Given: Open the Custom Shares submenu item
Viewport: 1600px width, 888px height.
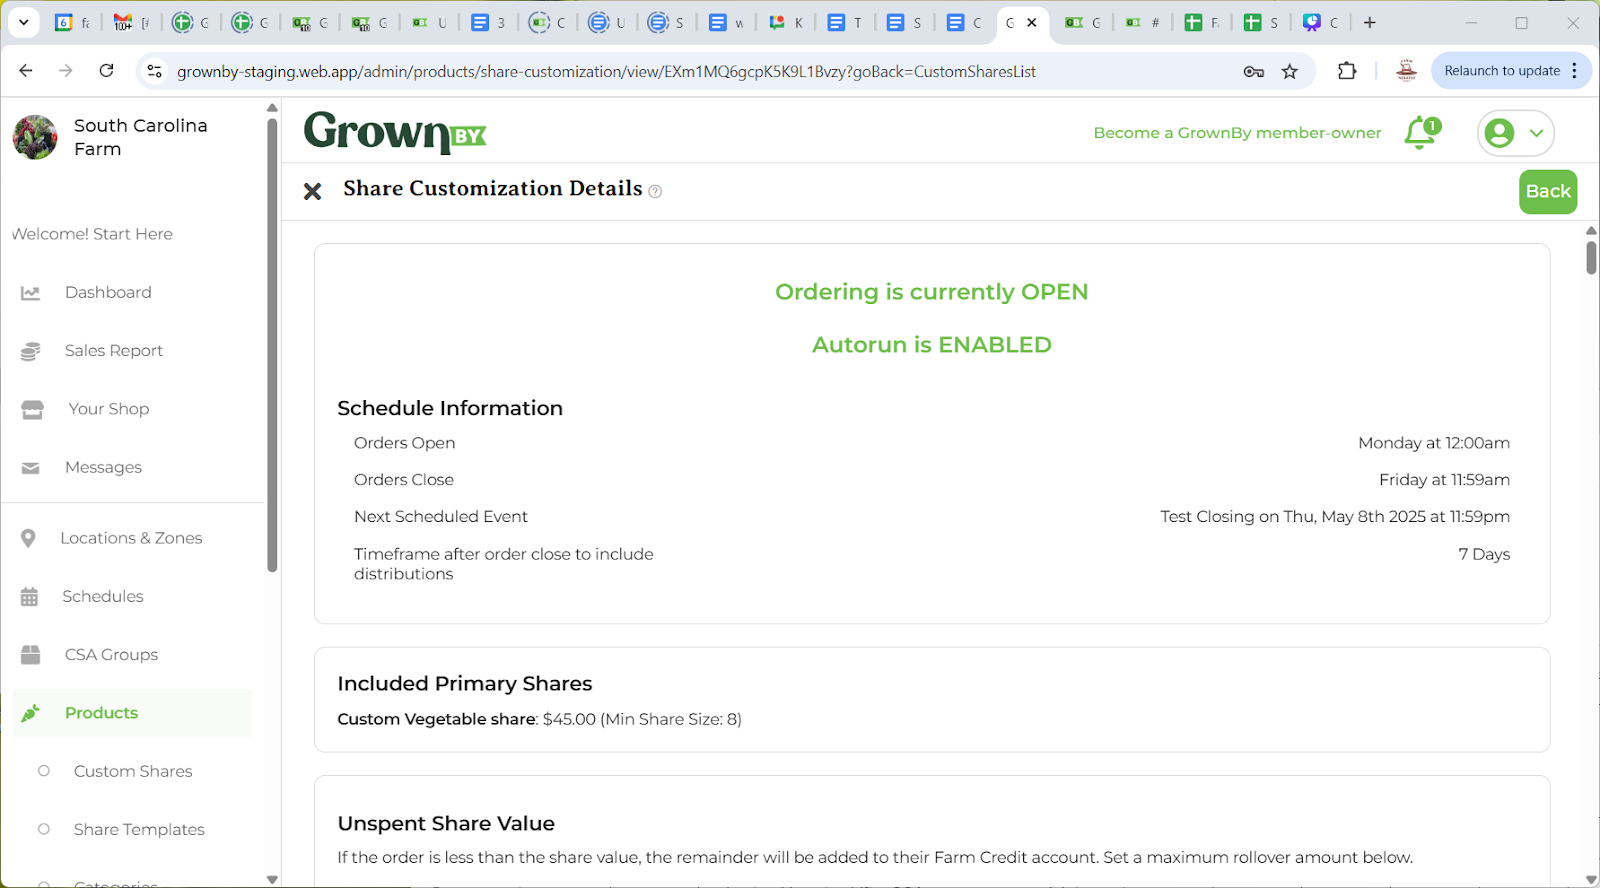Looking at the screenshot, I should 133,771.
